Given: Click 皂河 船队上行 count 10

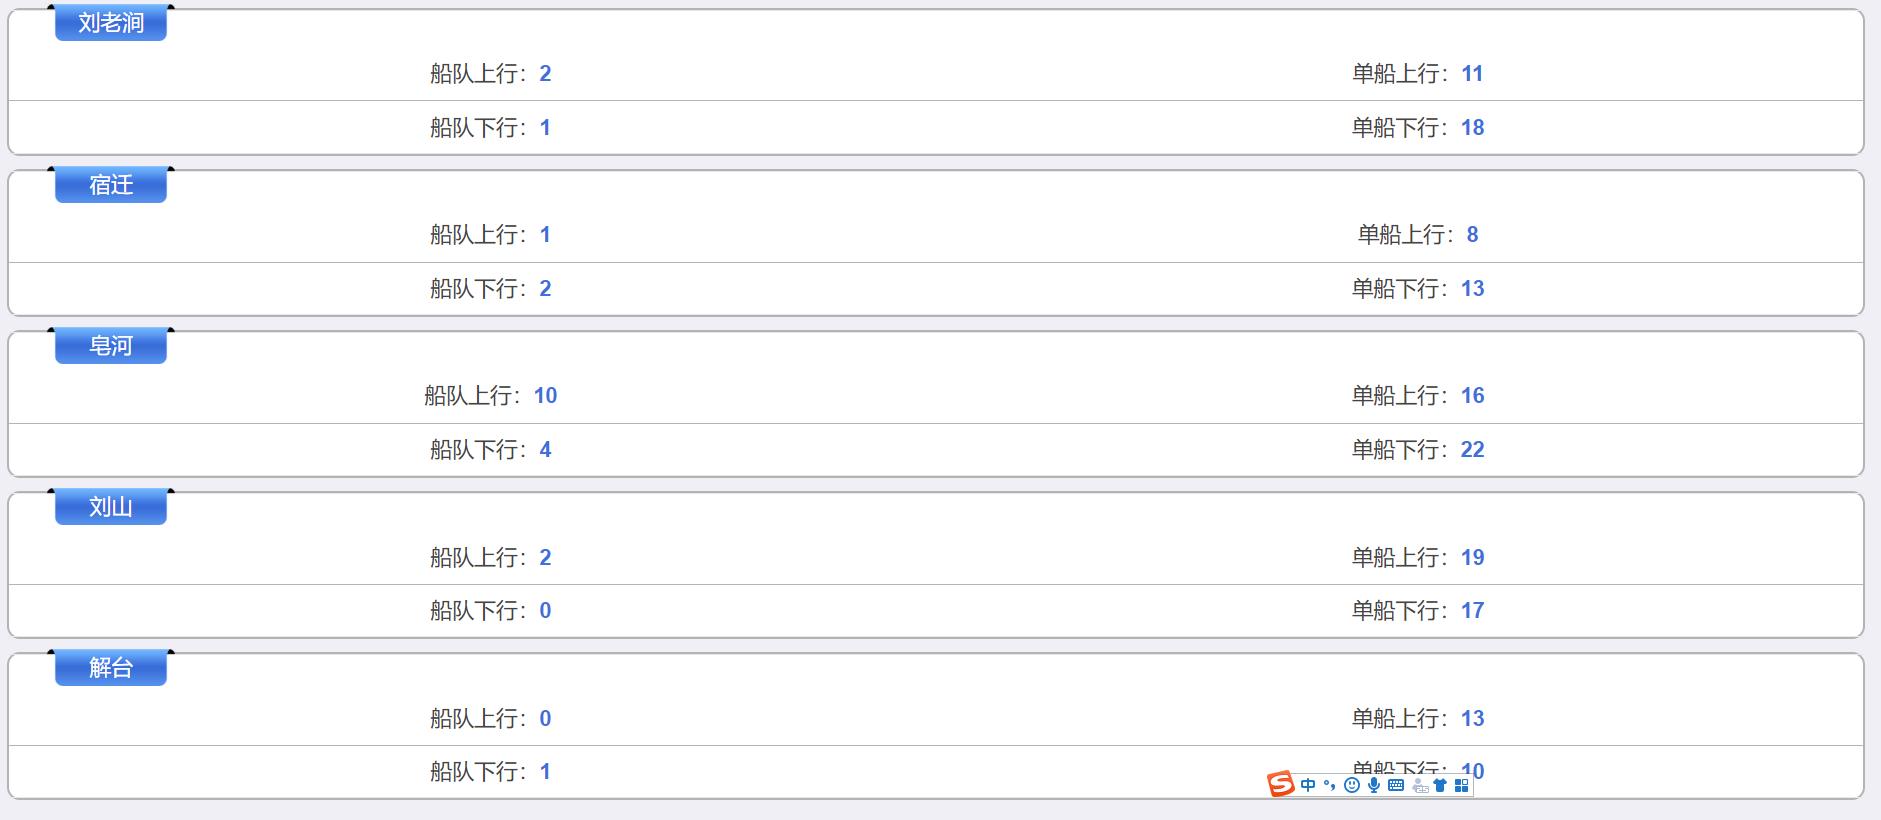Looking at the screenshot, I should (545, 396).
